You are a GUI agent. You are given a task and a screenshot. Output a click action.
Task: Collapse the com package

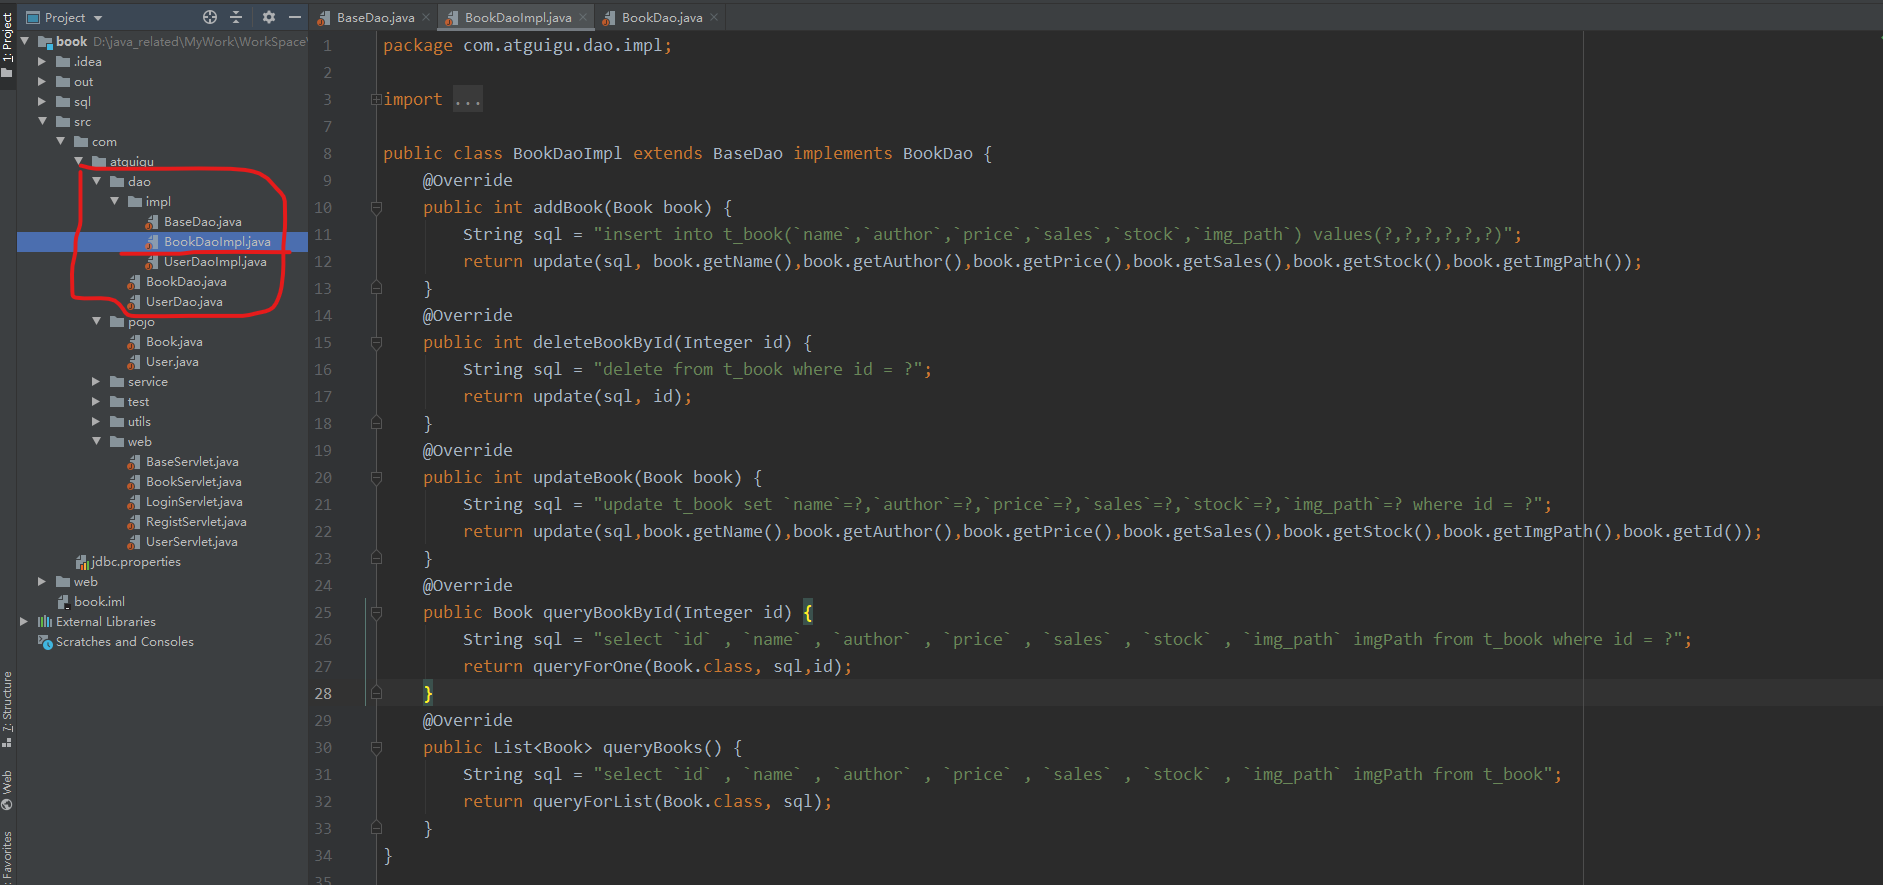60,141
